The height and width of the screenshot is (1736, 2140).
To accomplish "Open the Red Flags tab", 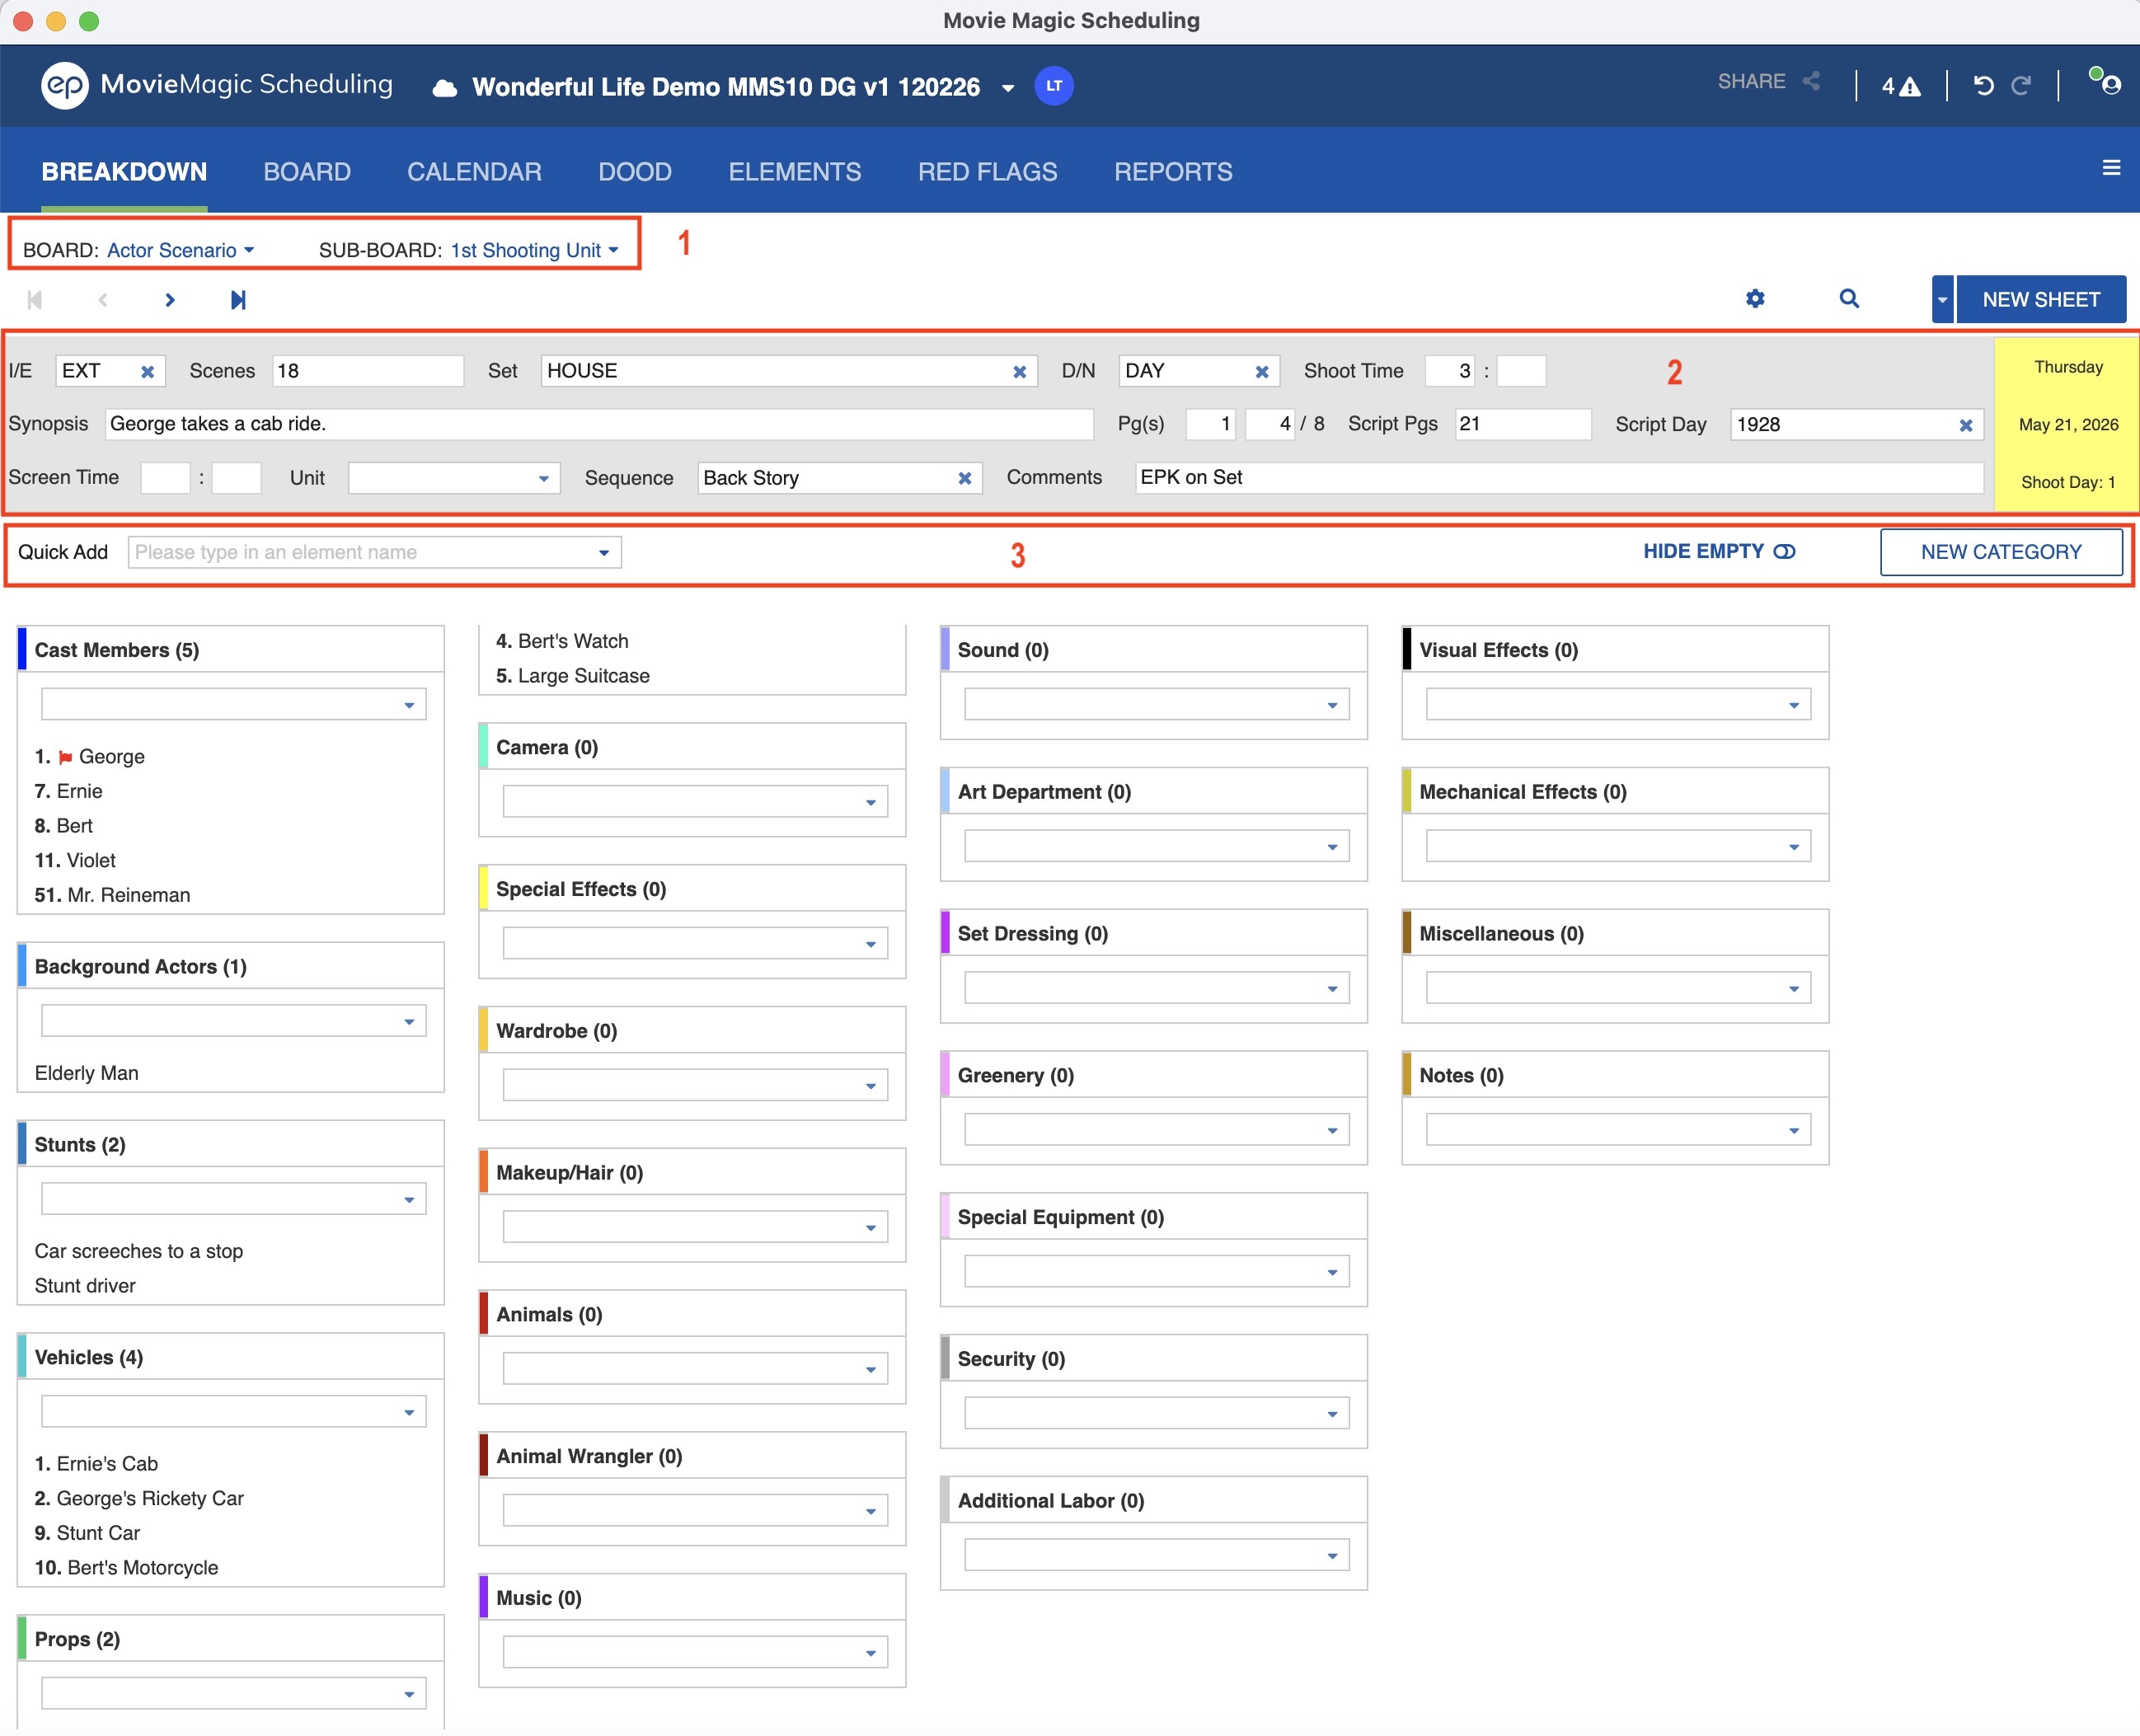I will point(987,172).
